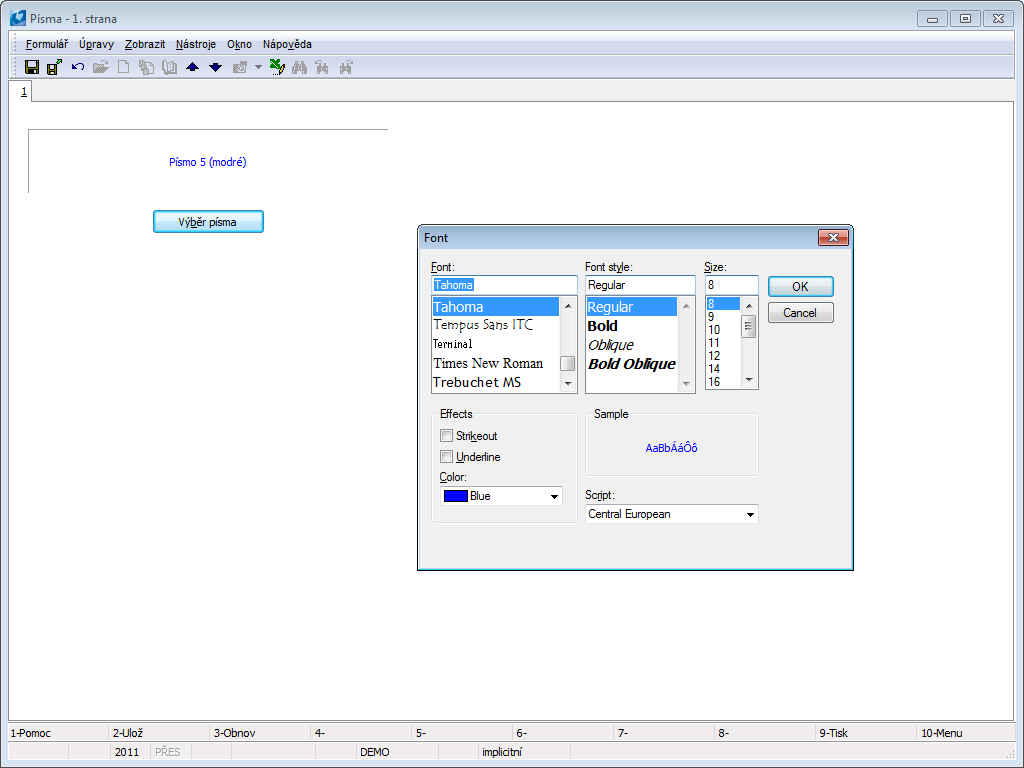Open the Color dropdown showing Blue
The image size is (1024, 768).
click(501, 496)
